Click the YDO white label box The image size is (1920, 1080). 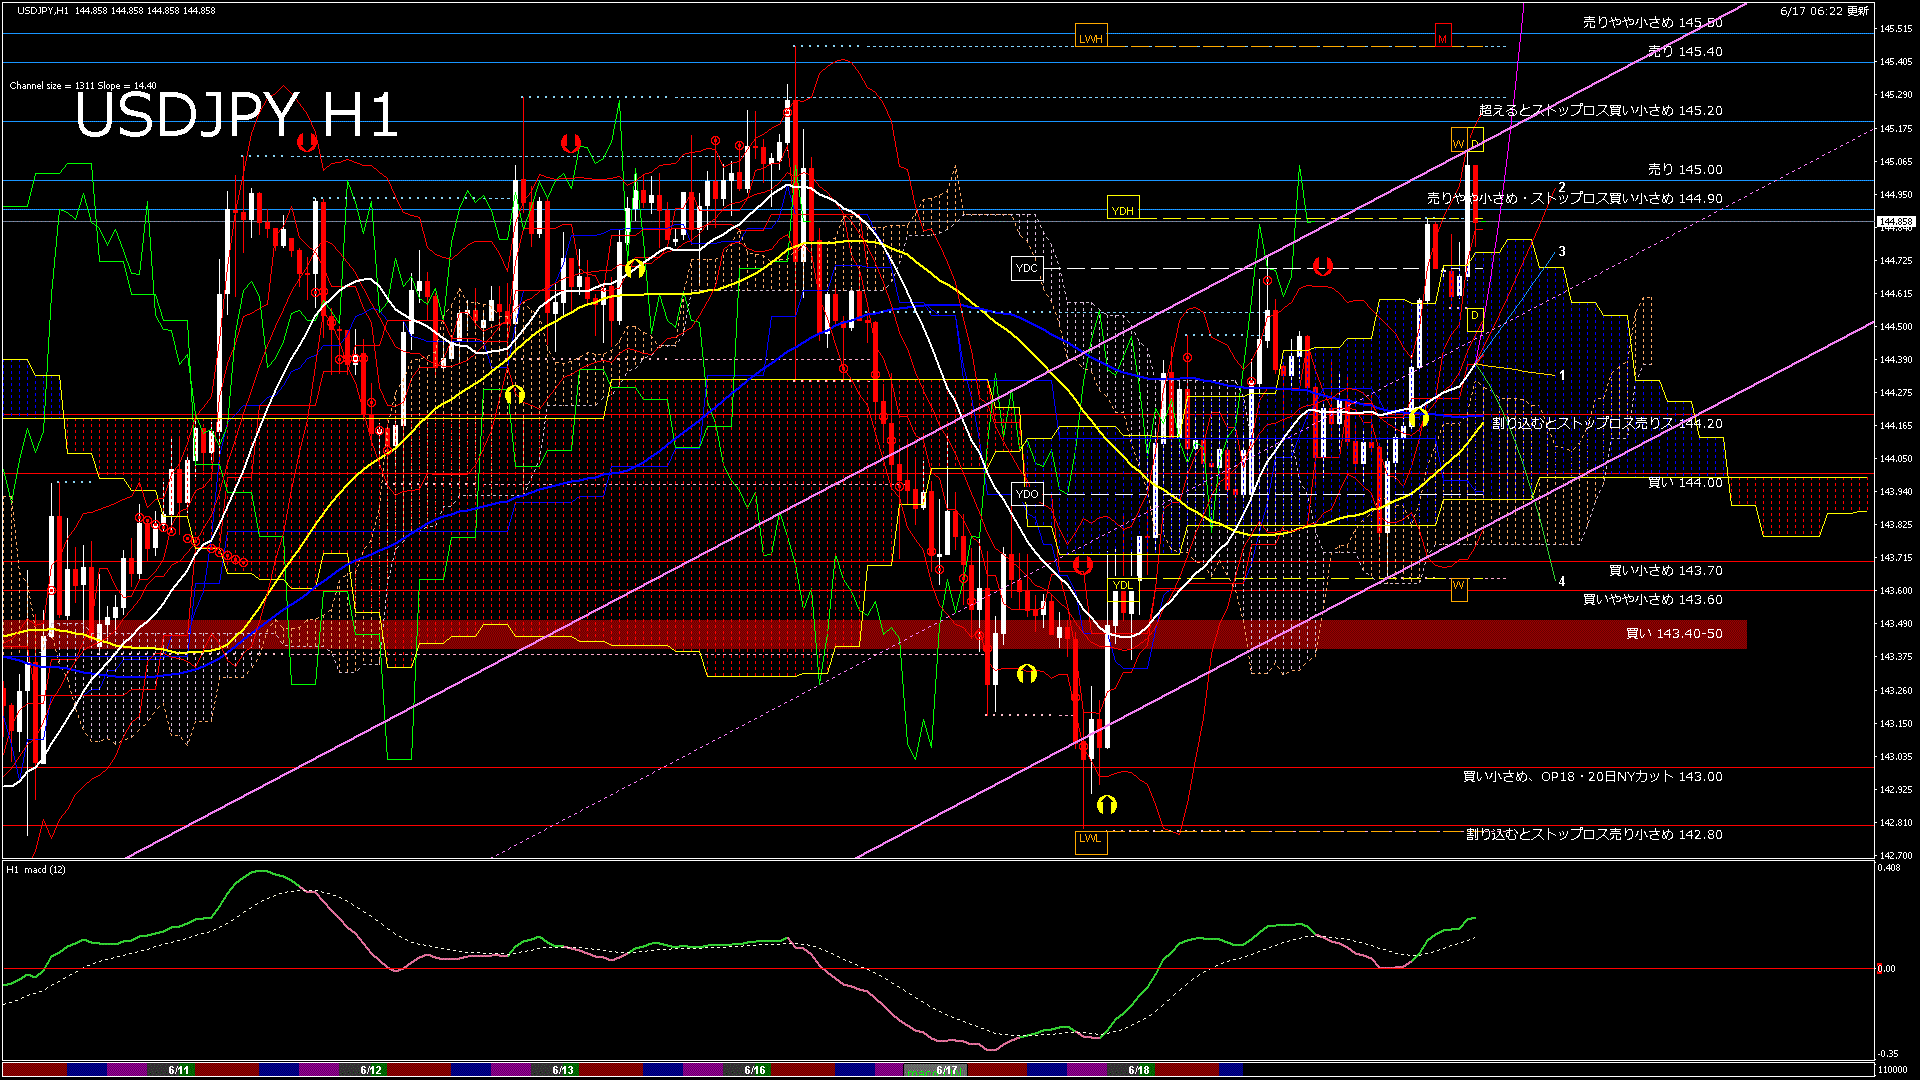[1027, 494]
